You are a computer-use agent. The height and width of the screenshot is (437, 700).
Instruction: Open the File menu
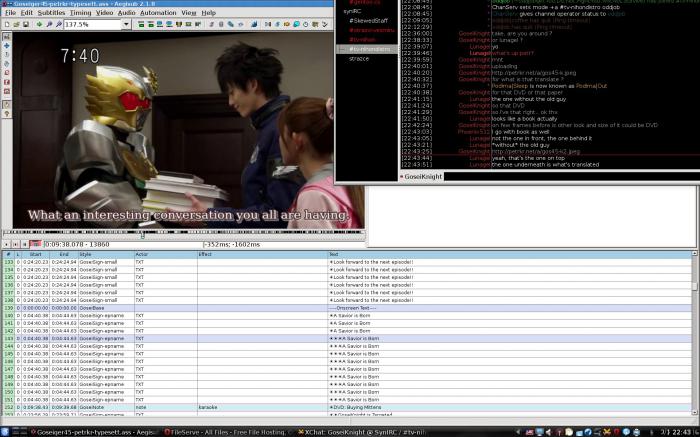click(x=10, y=13)
